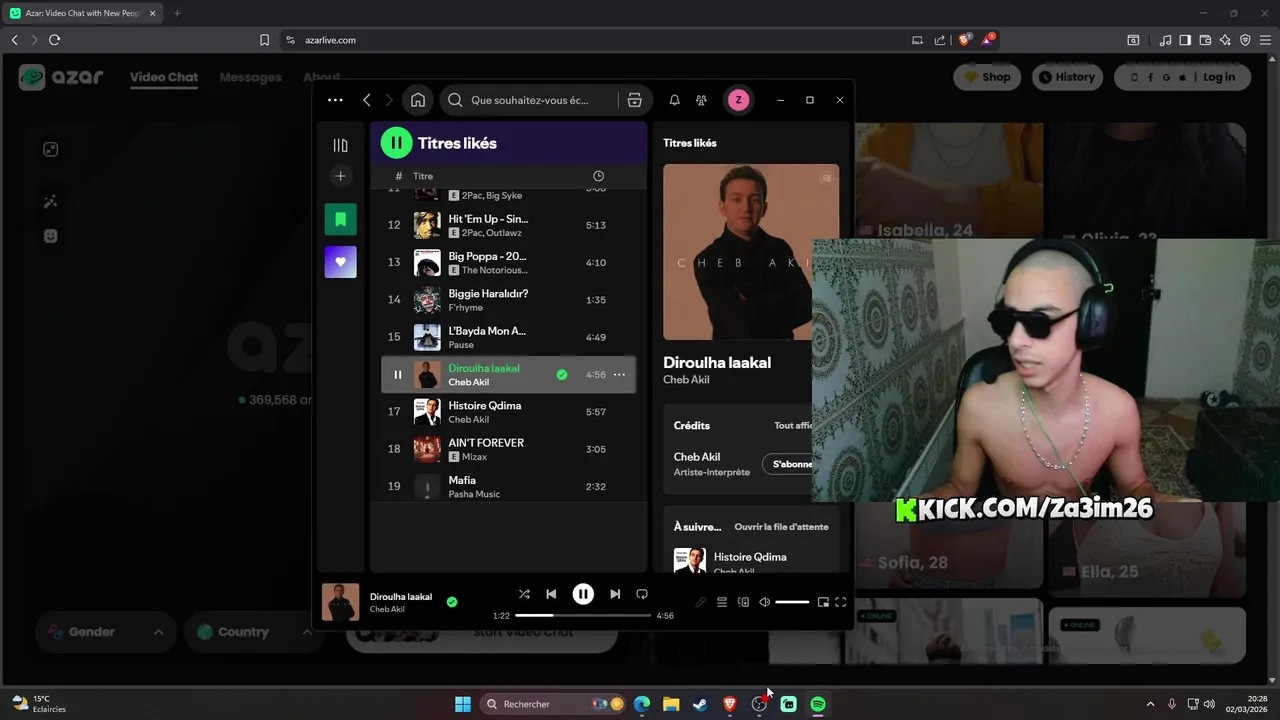The width and height of the screenshot is (1280, 720).
Task: Pause playback in Spotify bottom player bar
Action: [x=583, y=594]
